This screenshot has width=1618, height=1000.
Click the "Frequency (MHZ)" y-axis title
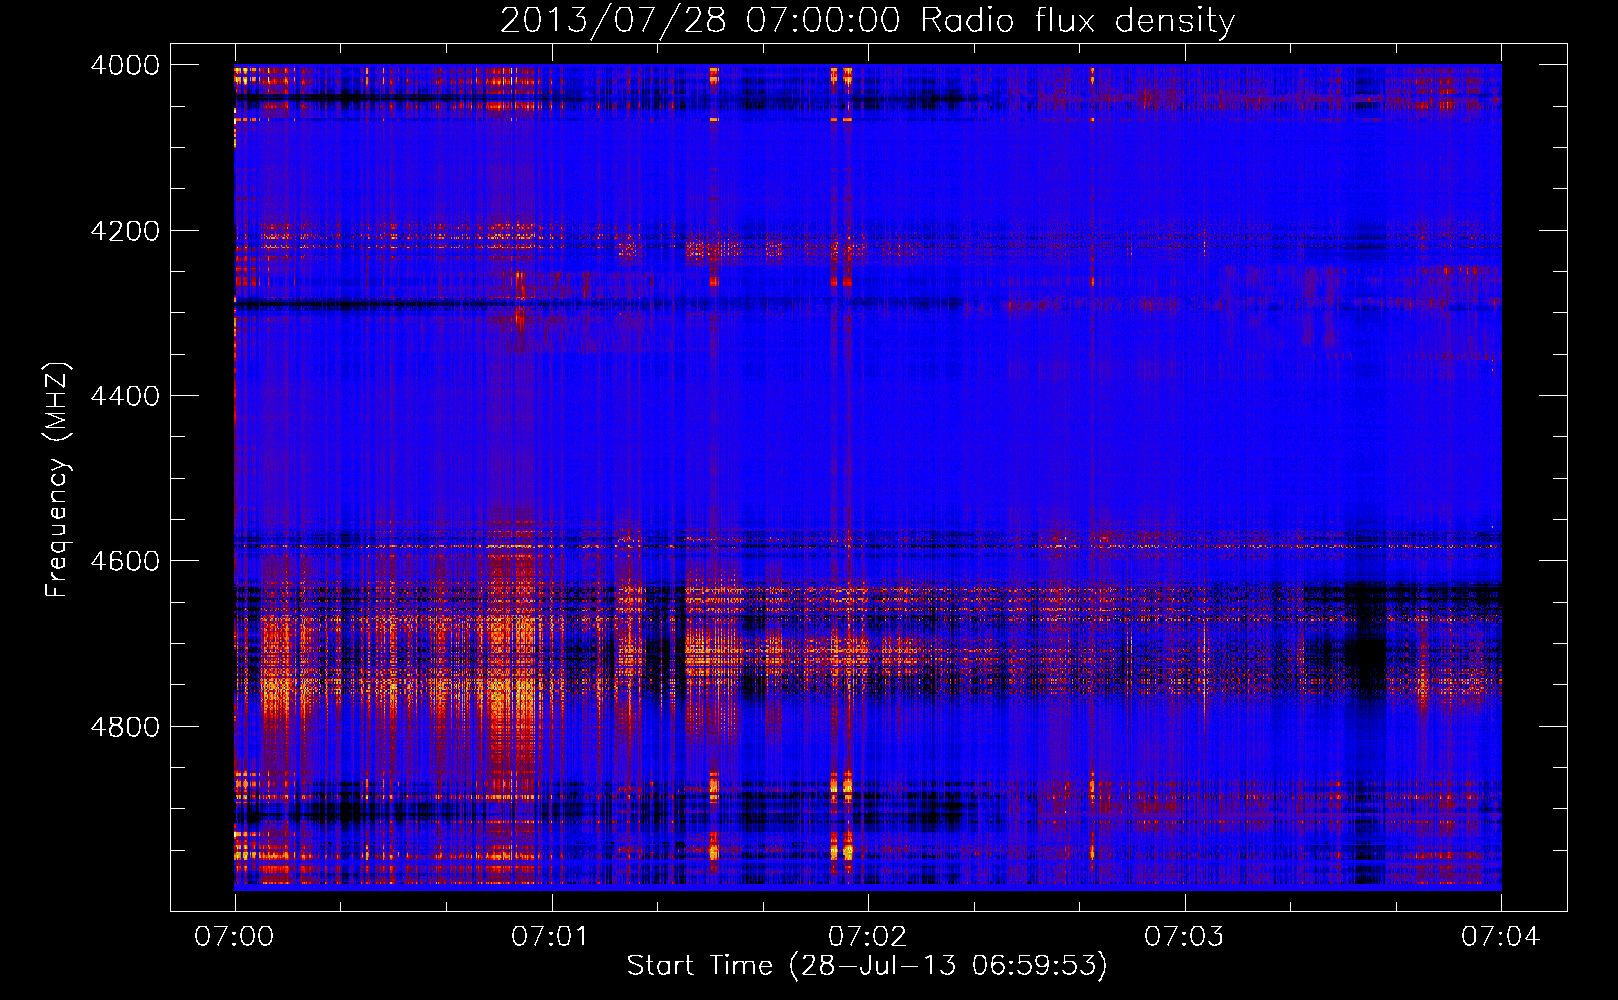click(58, 480)
